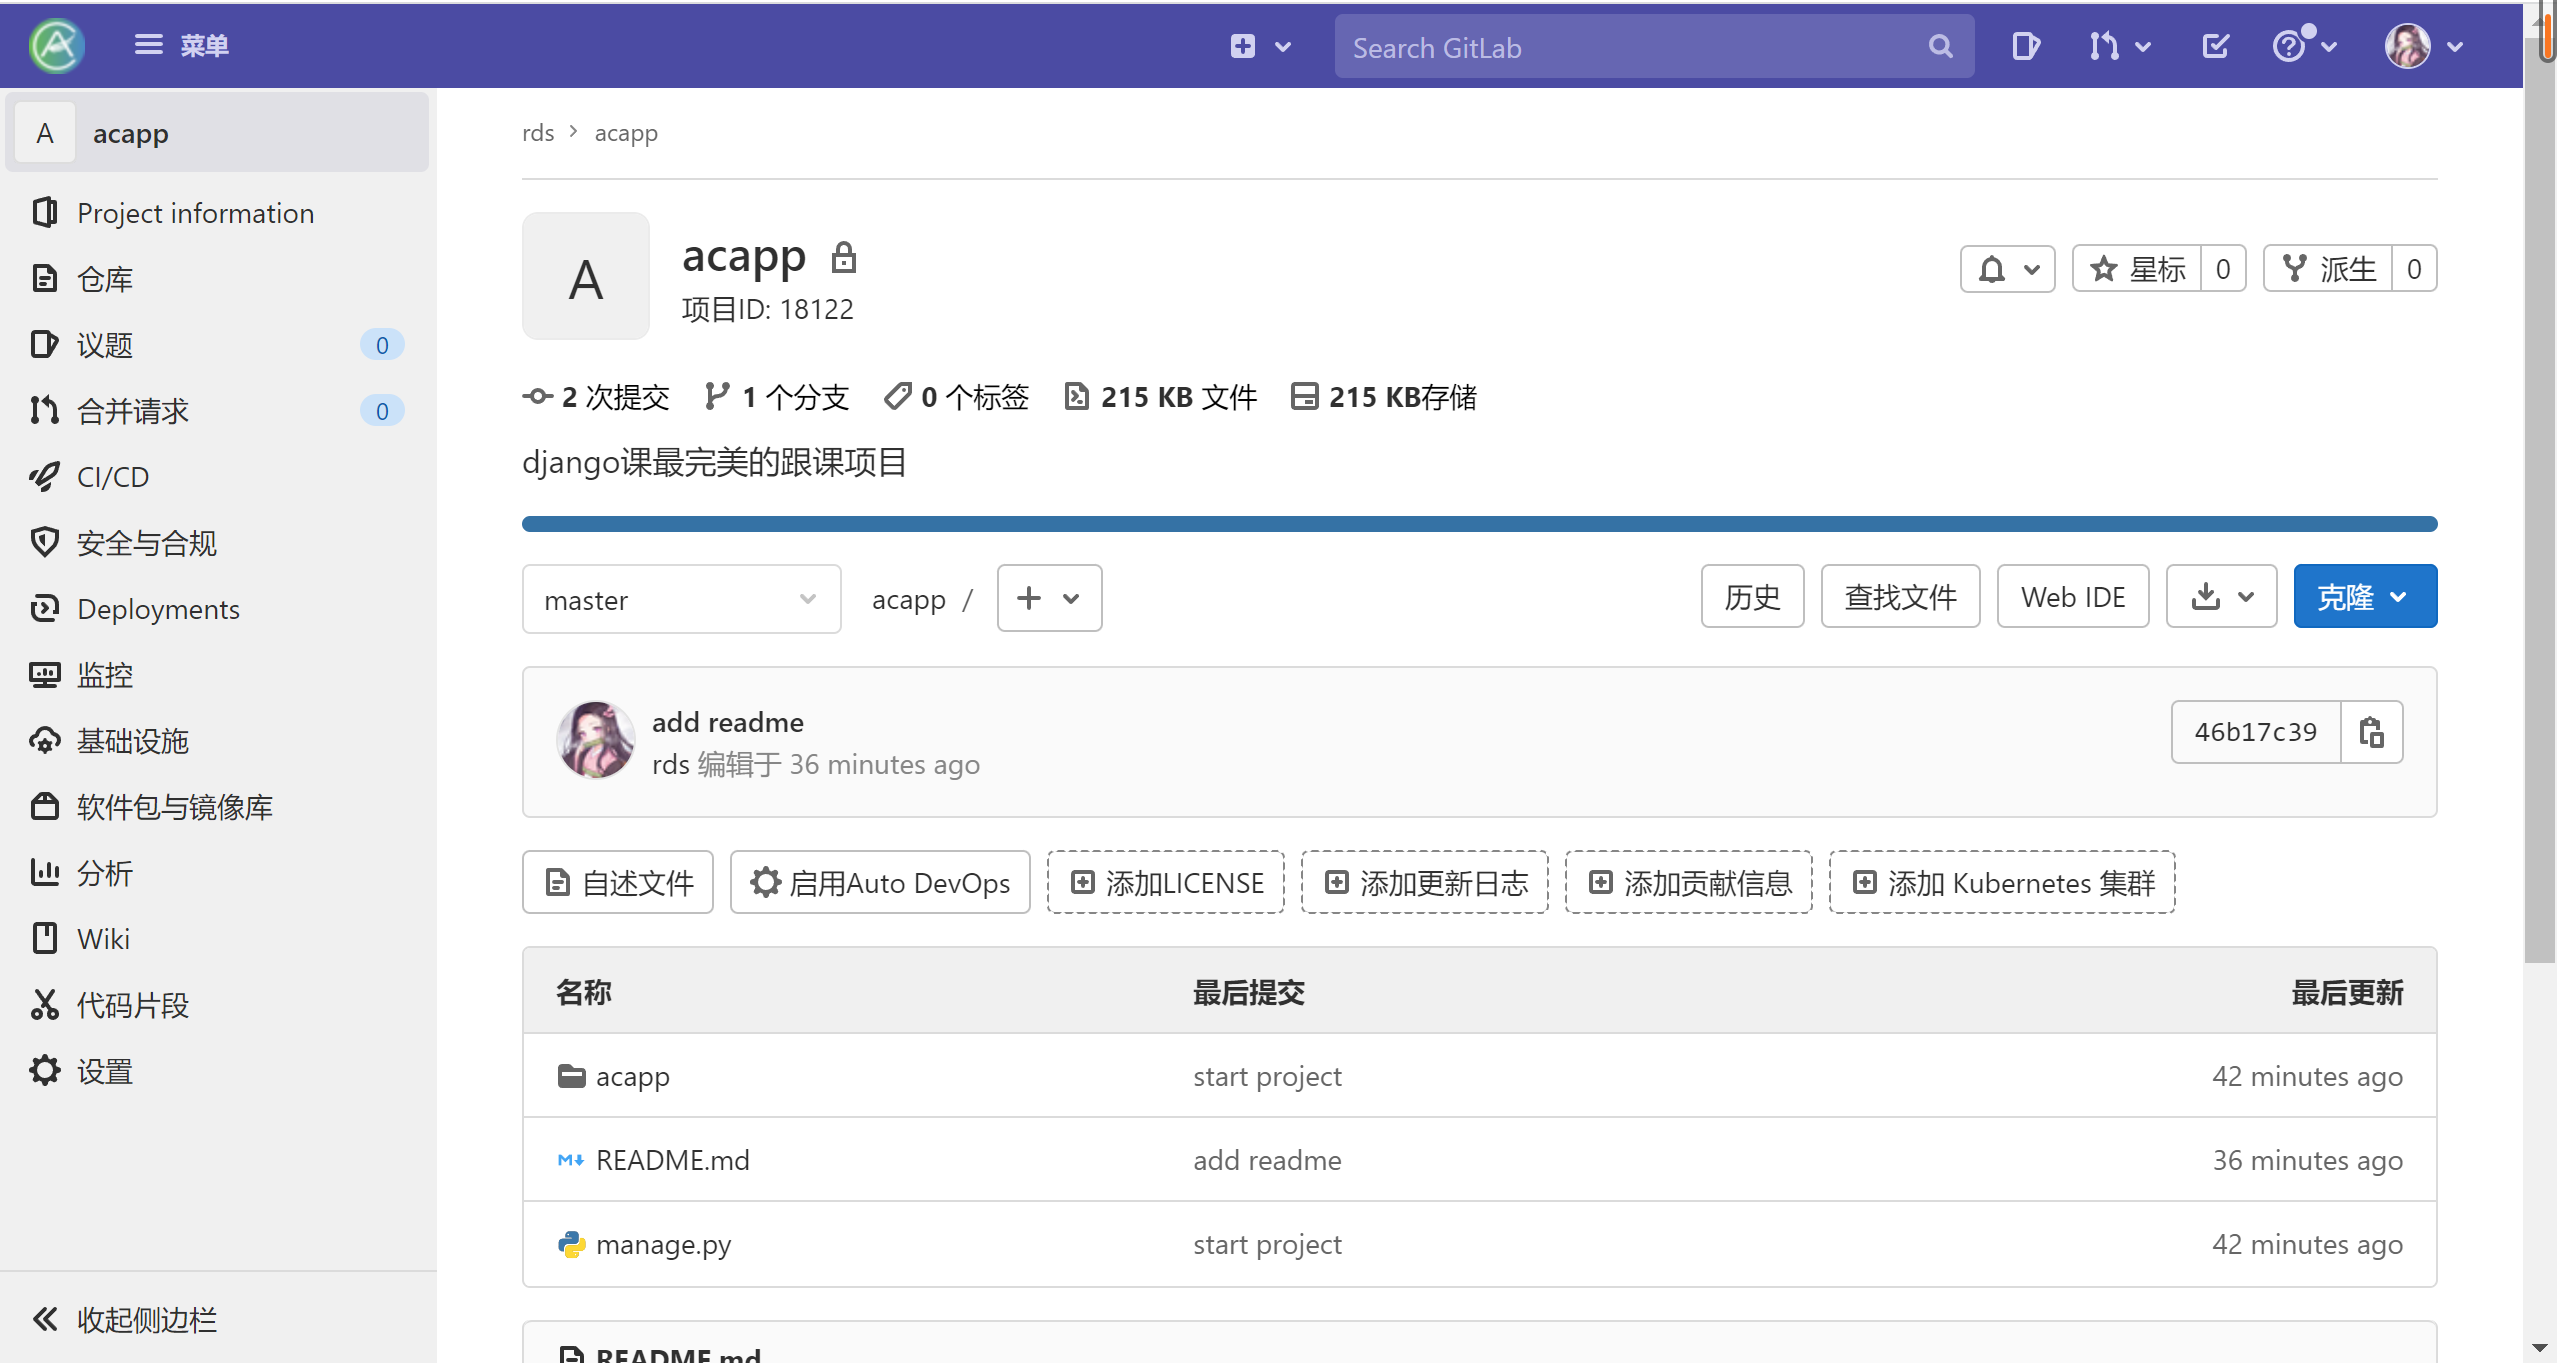This screenshot has width=2557, height=1363.
Task: Click 历史 history button
Action: (x=1752, y=597)
